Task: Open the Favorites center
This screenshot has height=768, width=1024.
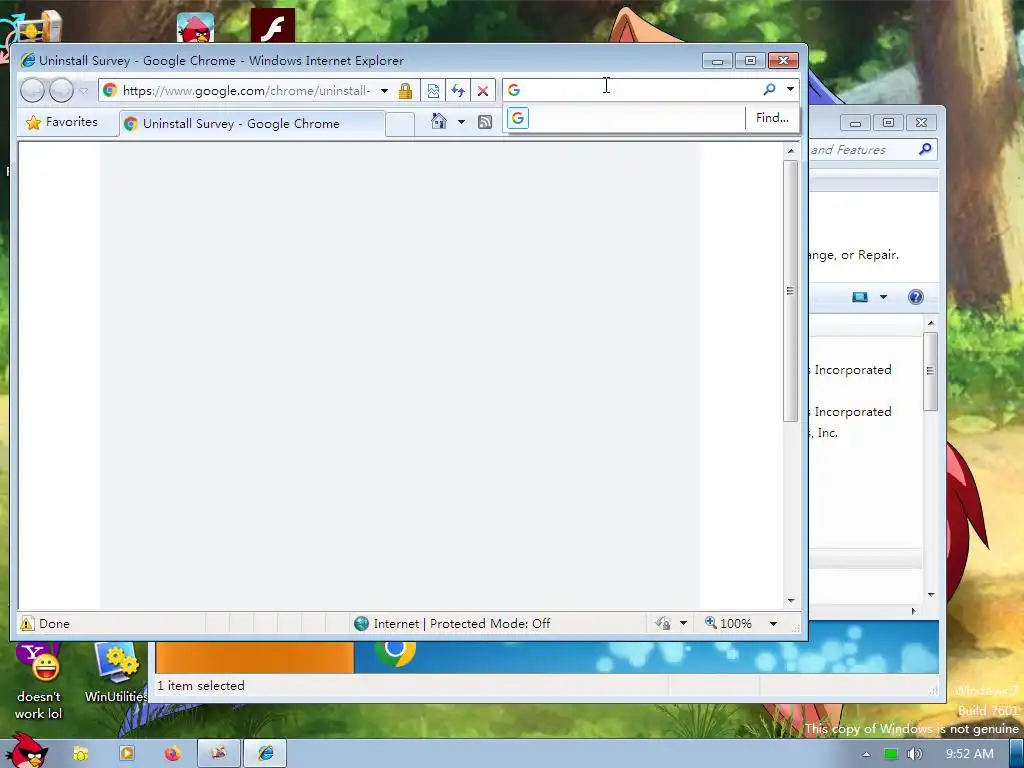Action: (x=61, y=122)
